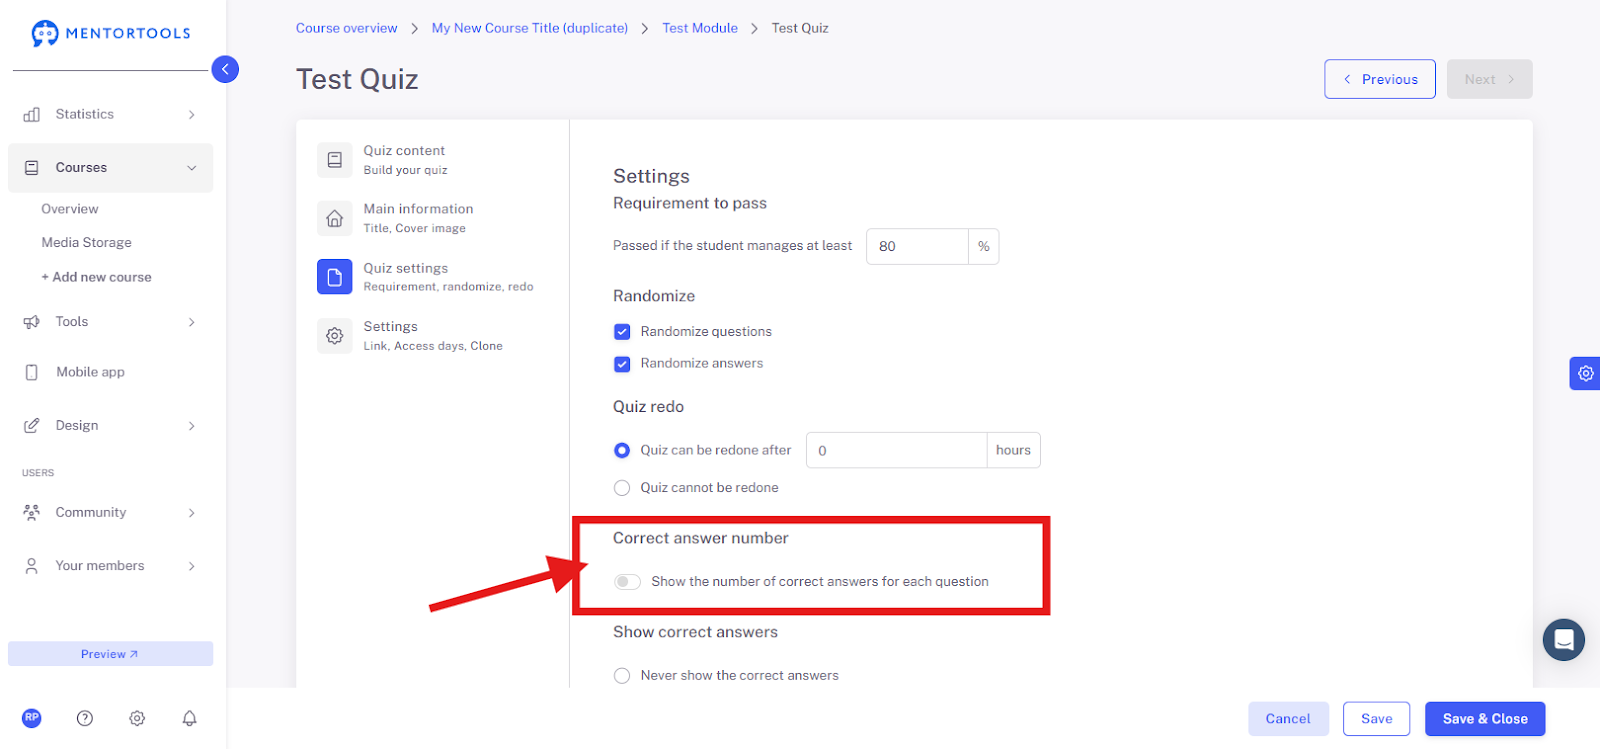The height and width of the screenshot is (749, 1600).
Task: Click the Statistics bar chart icon
Action: pyautogui.click(x=32, y=115)
